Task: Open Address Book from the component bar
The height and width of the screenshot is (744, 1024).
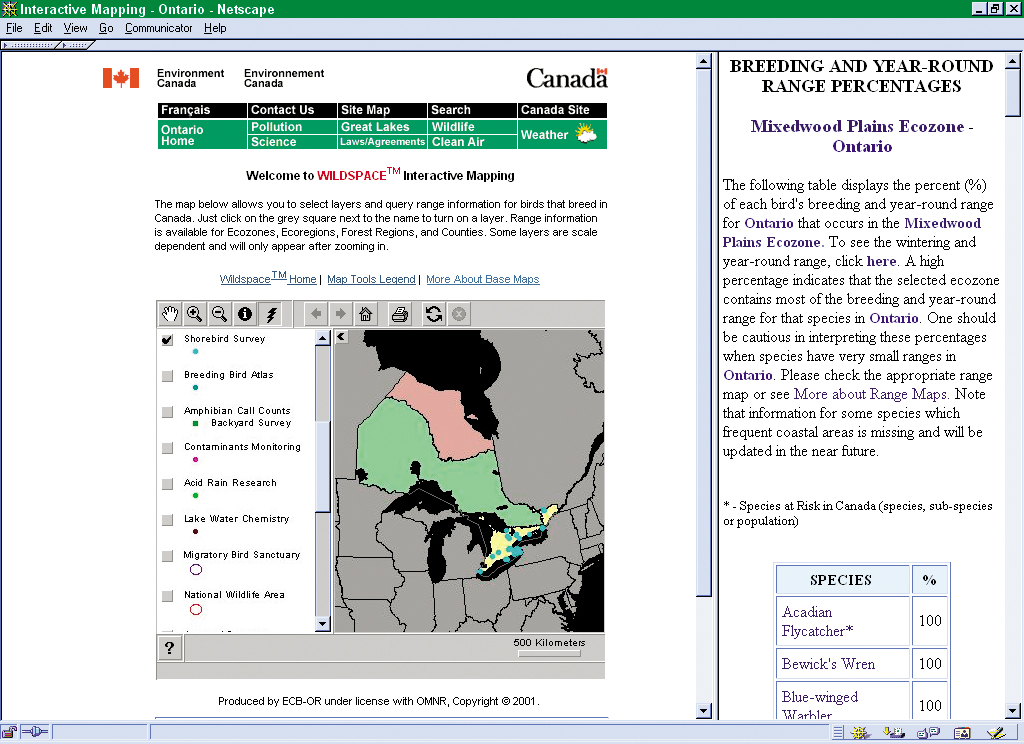Action: pyautogui.click(x=962, y=733)
